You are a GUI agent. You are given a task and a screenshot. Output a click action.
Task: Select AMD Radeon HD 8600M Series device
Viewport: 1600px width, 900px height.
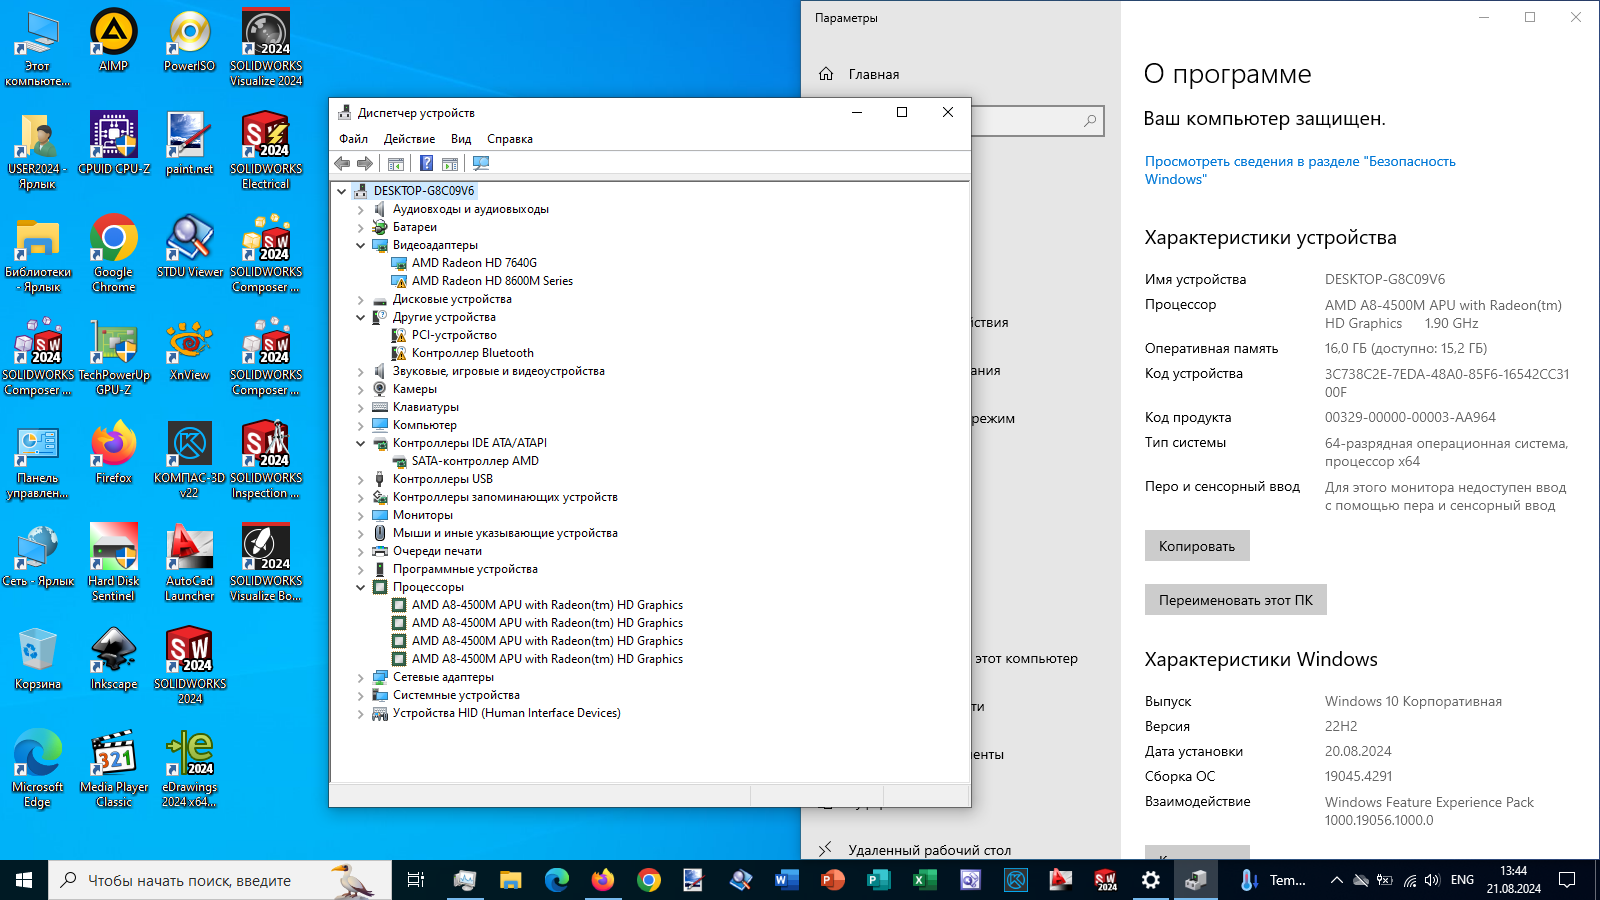tap(492, 281)
